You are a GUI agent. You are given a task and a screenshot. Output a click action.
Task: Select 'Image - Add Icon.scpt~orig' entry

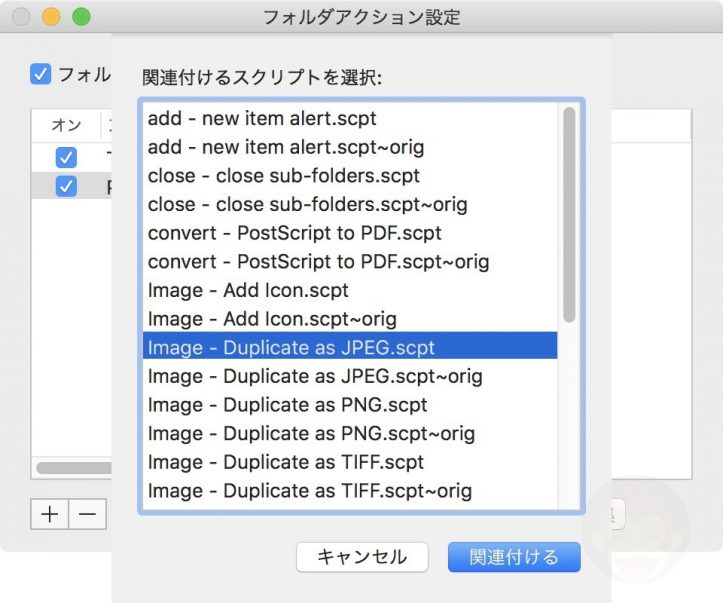(350, 319)
